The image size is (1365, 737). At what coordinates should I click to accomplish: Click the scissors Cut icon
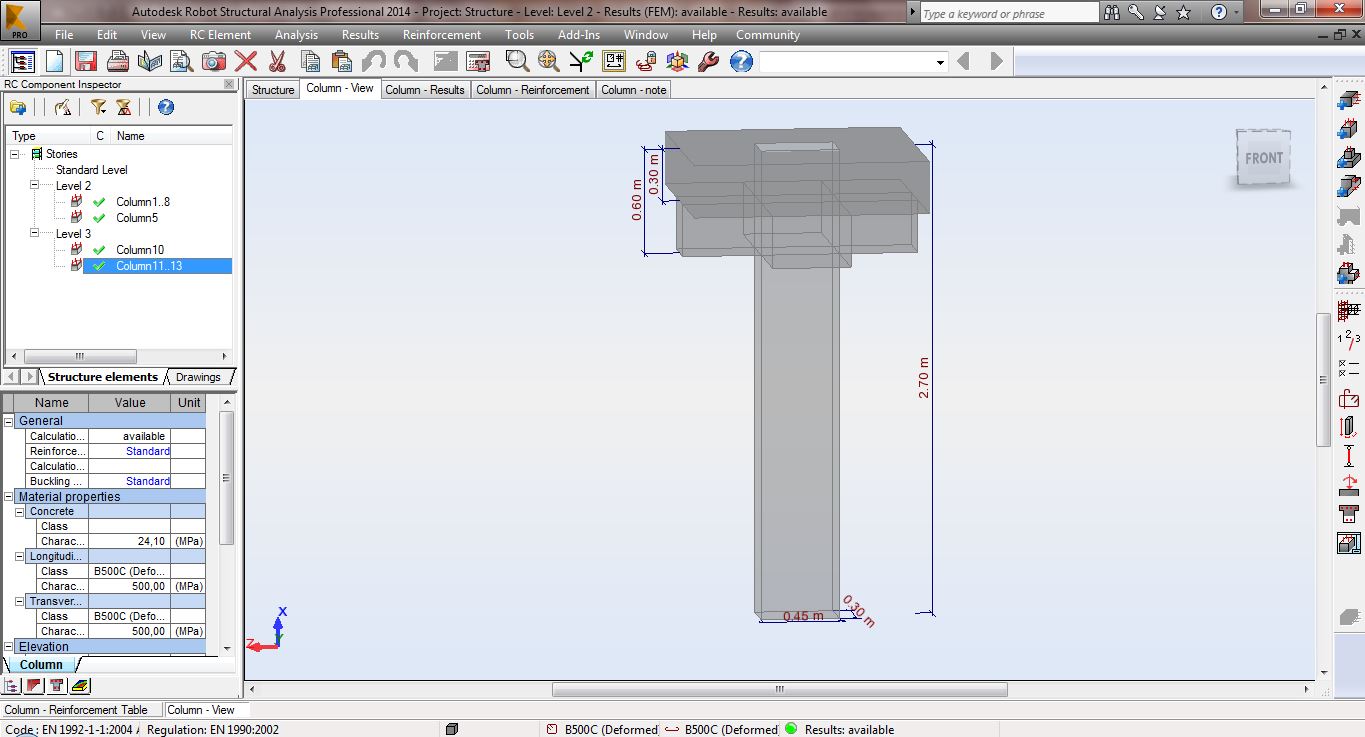coord(277,61)
